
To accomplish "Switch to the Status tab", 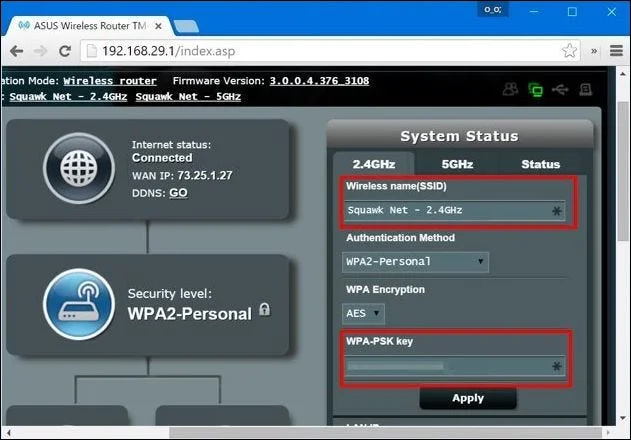I will coord(540,164).
